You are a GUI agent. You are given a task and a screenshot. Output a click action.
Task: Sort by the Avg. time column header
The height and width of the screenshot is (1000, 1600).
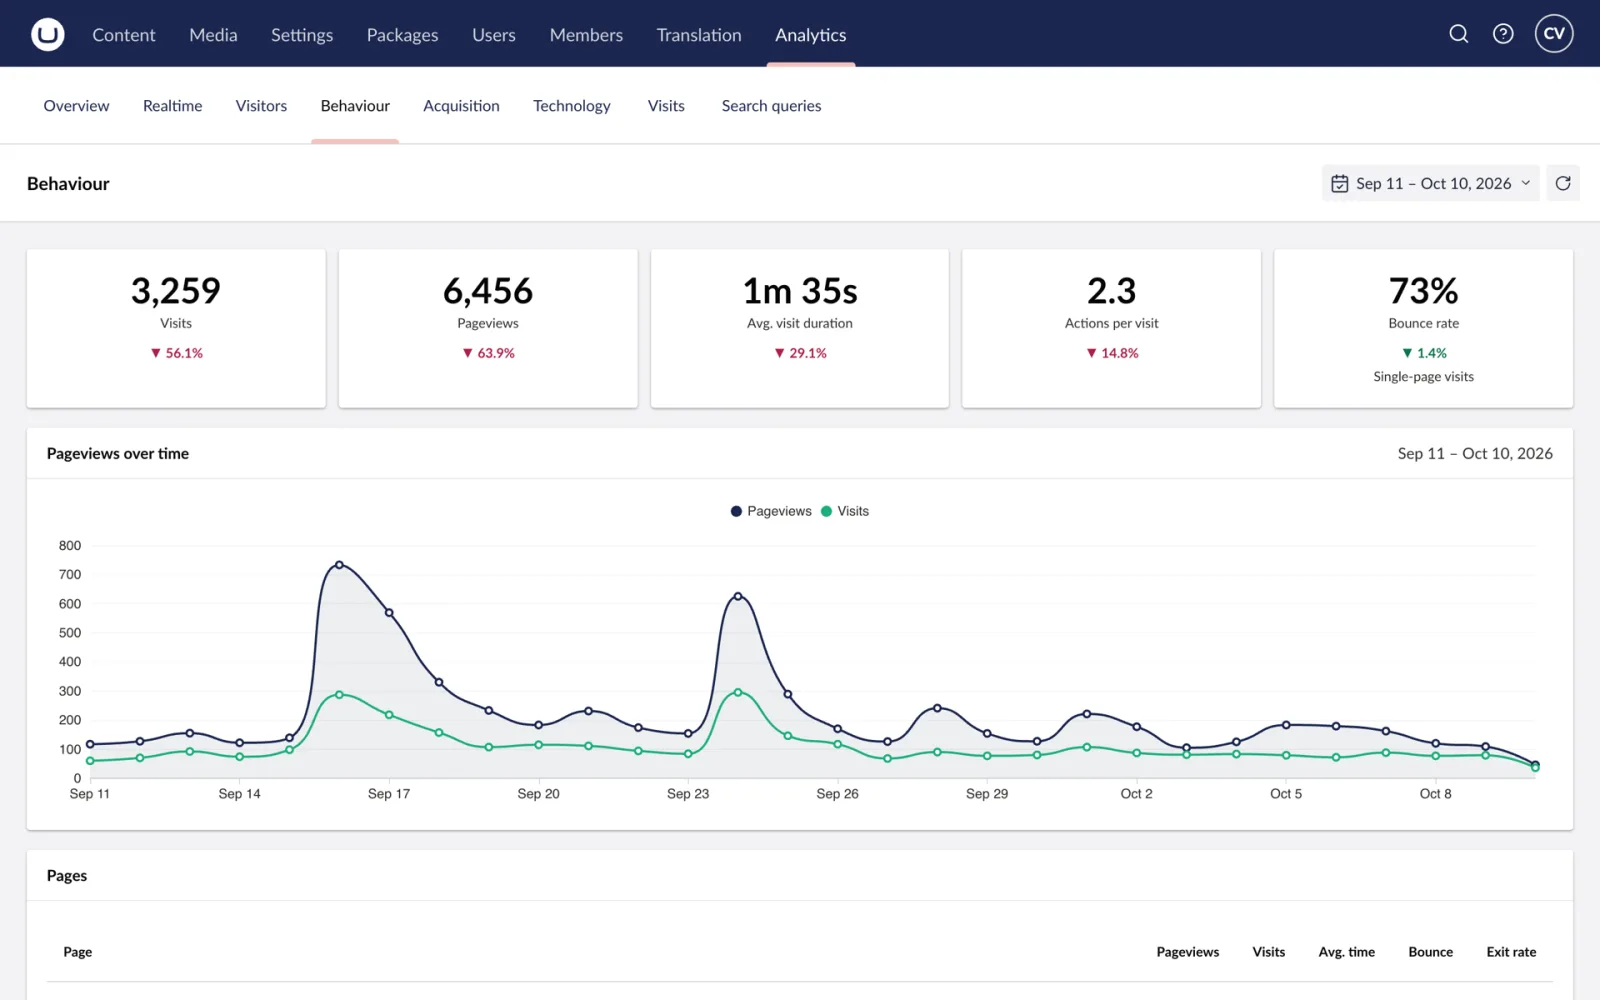(x=1346, y=952)
